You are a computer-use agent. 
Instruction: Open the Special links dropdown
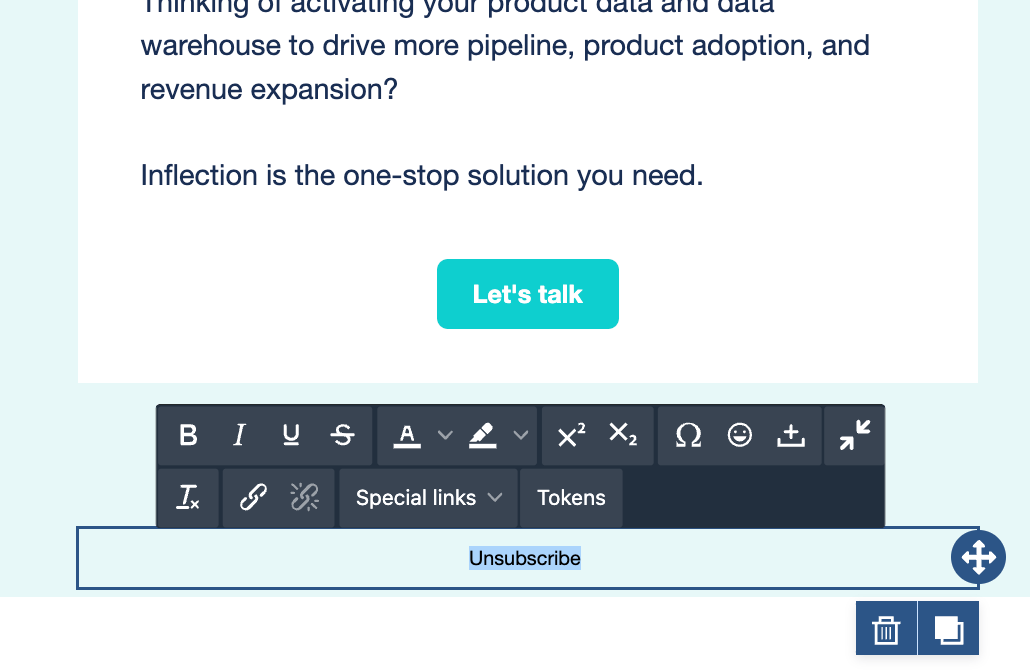[x=429, y=497]
